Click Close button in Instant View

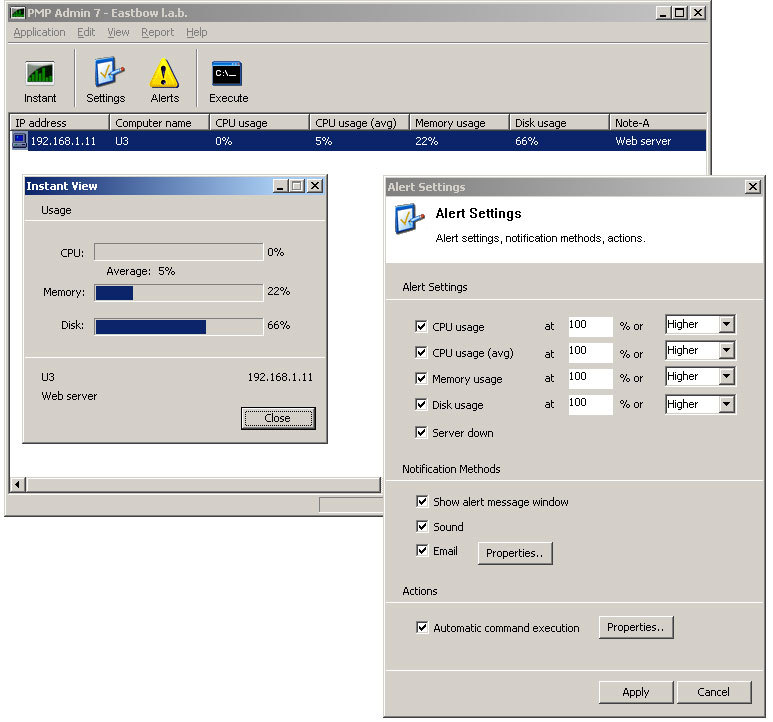(278, 418)
